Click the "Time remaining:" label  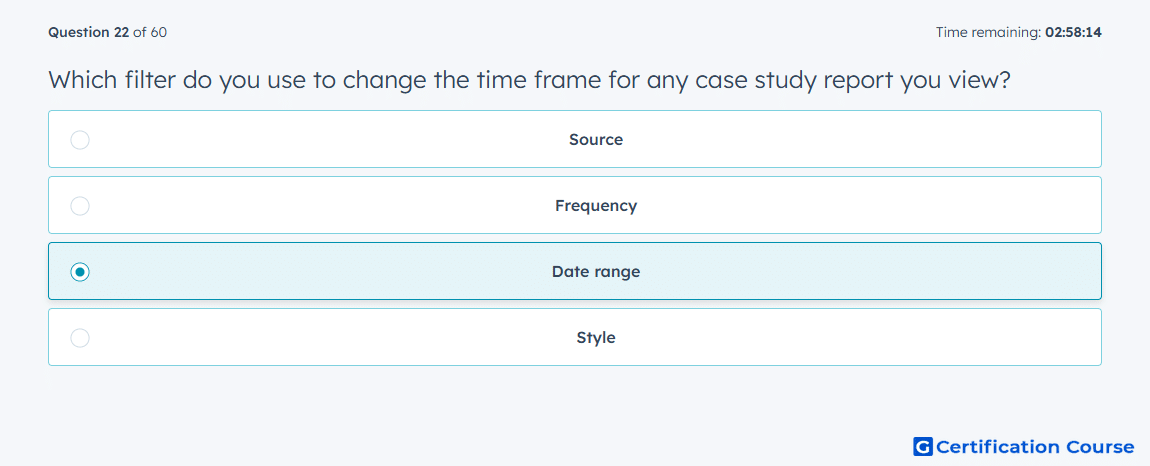pyautogui.click(x=986, y=32)
